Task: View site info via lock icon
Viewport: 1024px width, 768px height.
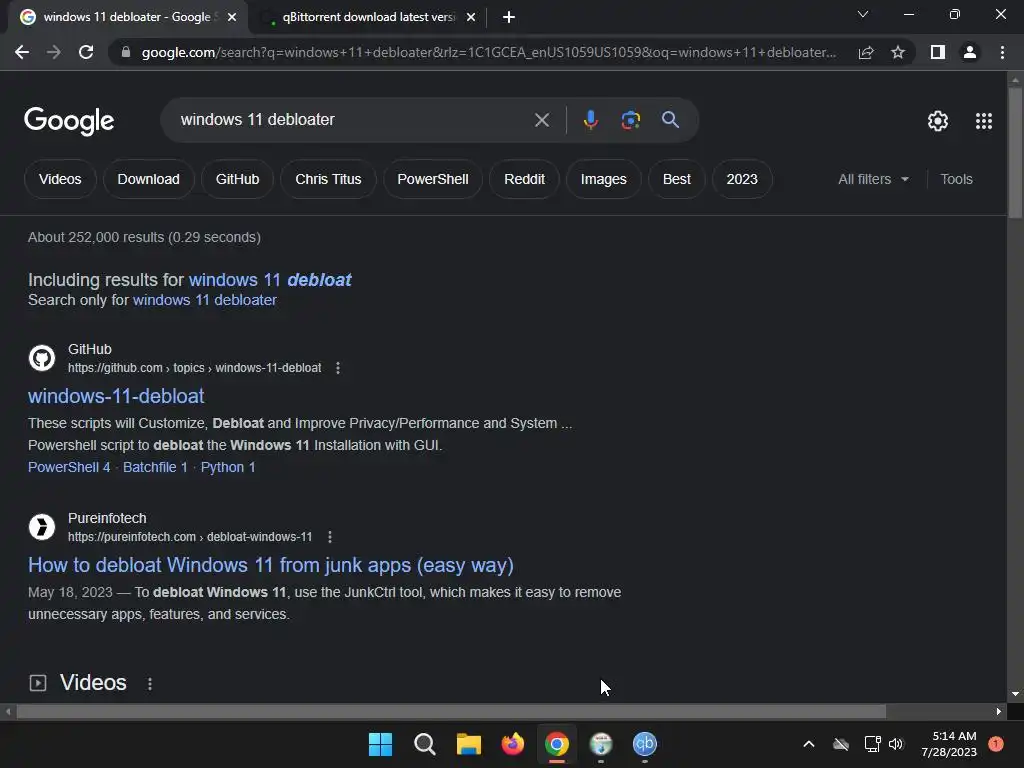Action: click(126, 52)
